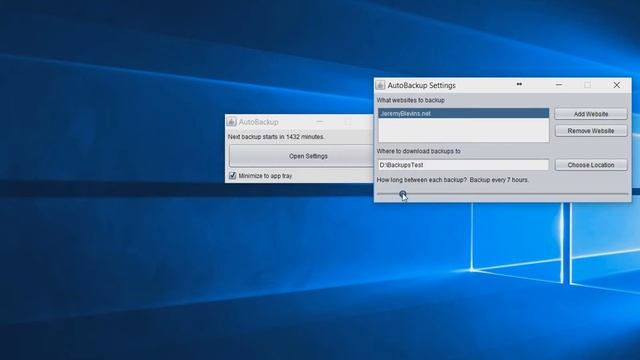The image size is (640, 360).
Task: Open the Choose Location dialog button
Action: point(591,165)
